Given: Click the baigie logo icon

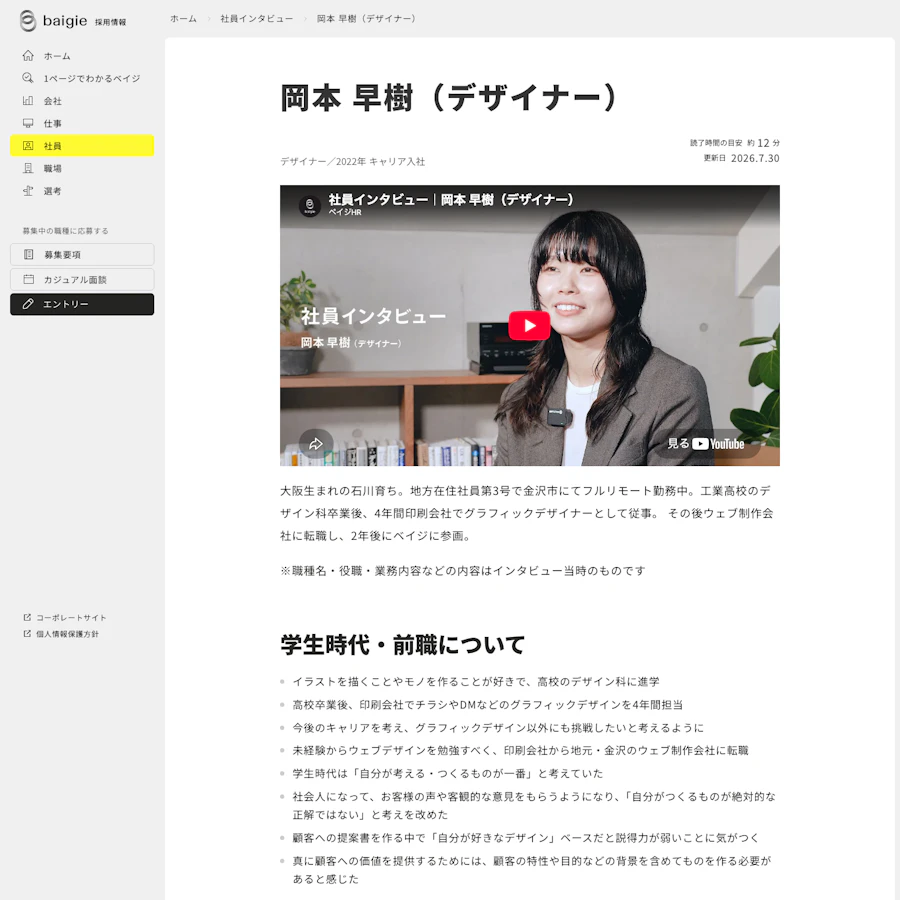Looking at the screenshot, I should click(x=28, y=21).
